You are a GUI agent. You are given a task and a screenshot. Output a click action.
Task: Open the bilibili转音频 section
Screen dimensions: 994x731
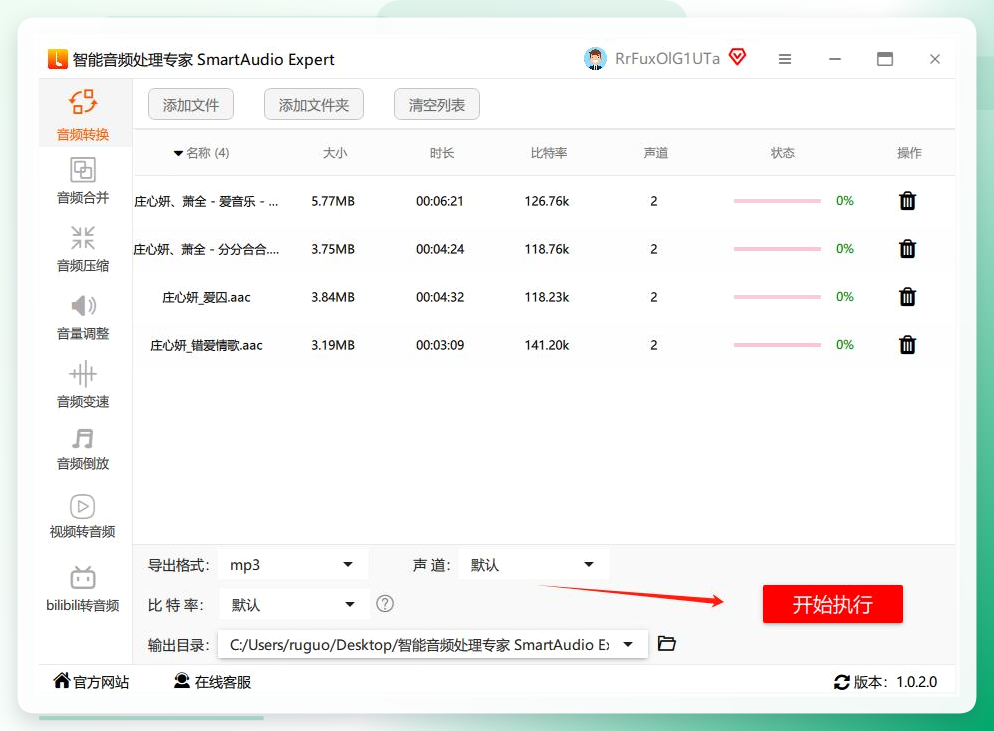(83, 589)
